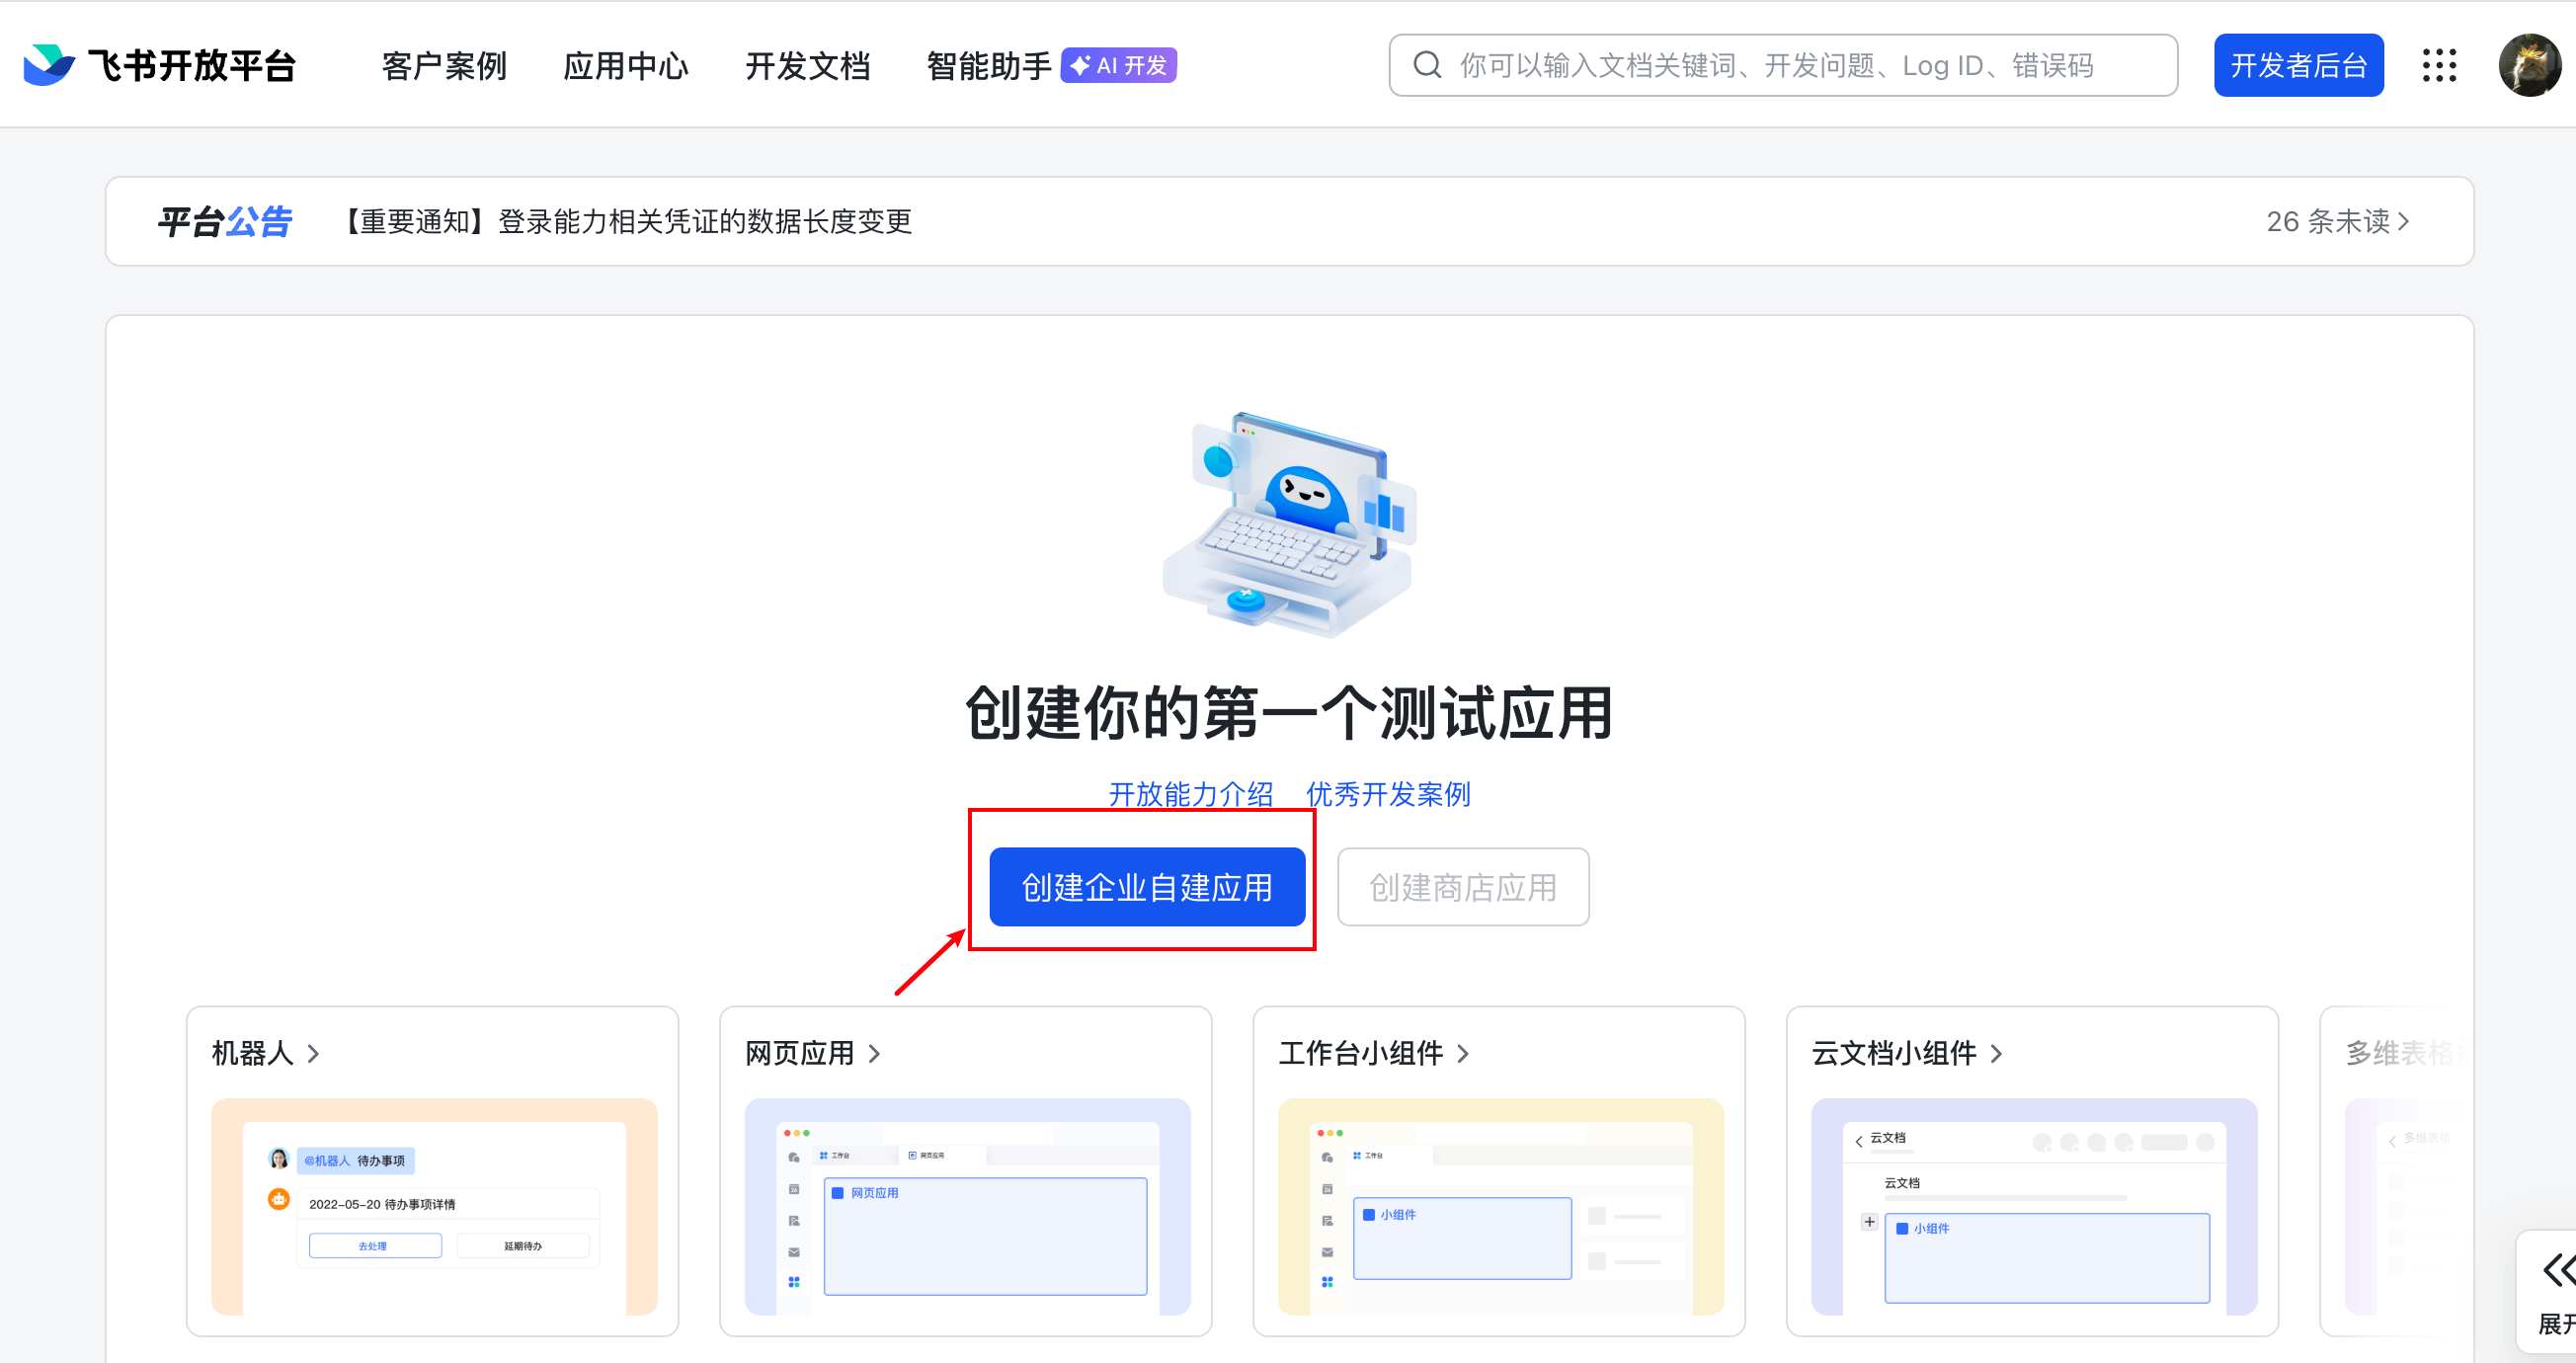Expand the 机器人 category chevron

click(313, 1053)
